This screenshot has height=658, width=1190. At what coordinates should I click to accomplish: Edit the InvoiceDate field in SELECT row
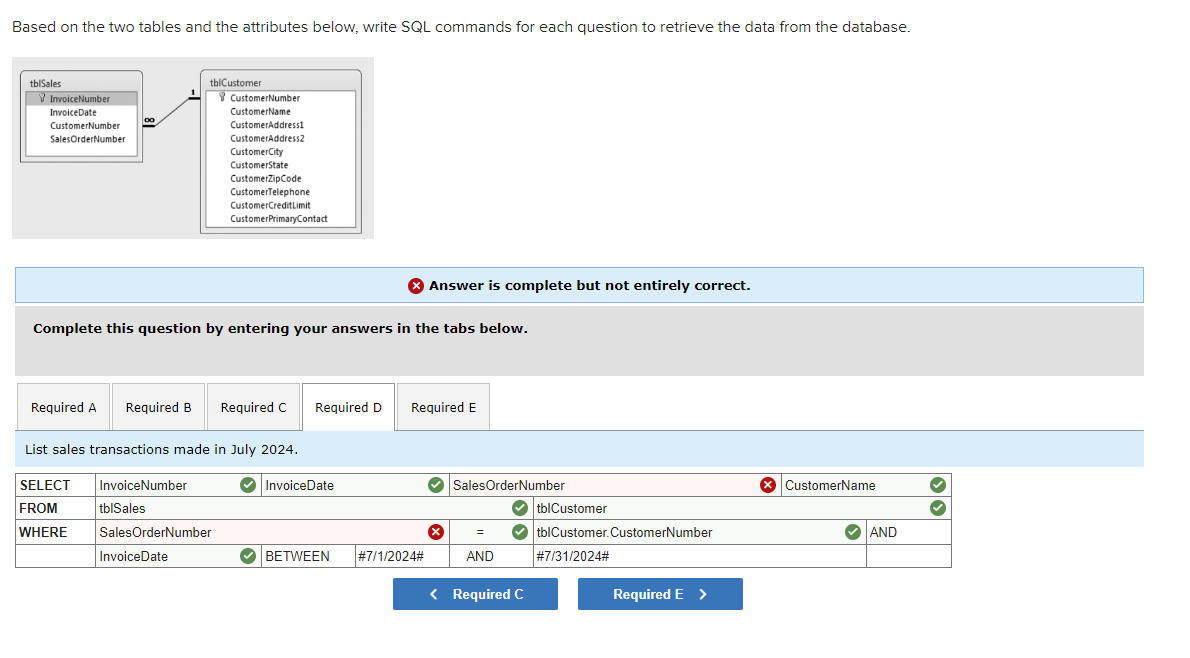[355, 485]
